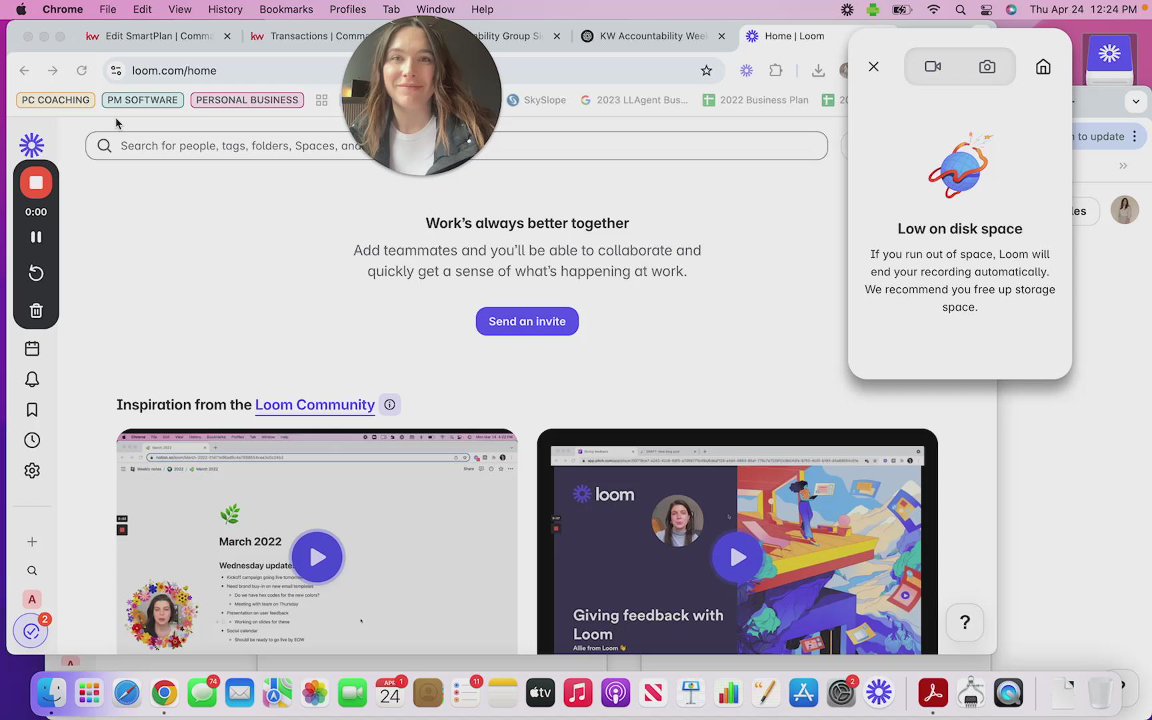Expand the dropdown chevron in right side panel
Screen dimensions: 1152x720
click(1136, 101)
